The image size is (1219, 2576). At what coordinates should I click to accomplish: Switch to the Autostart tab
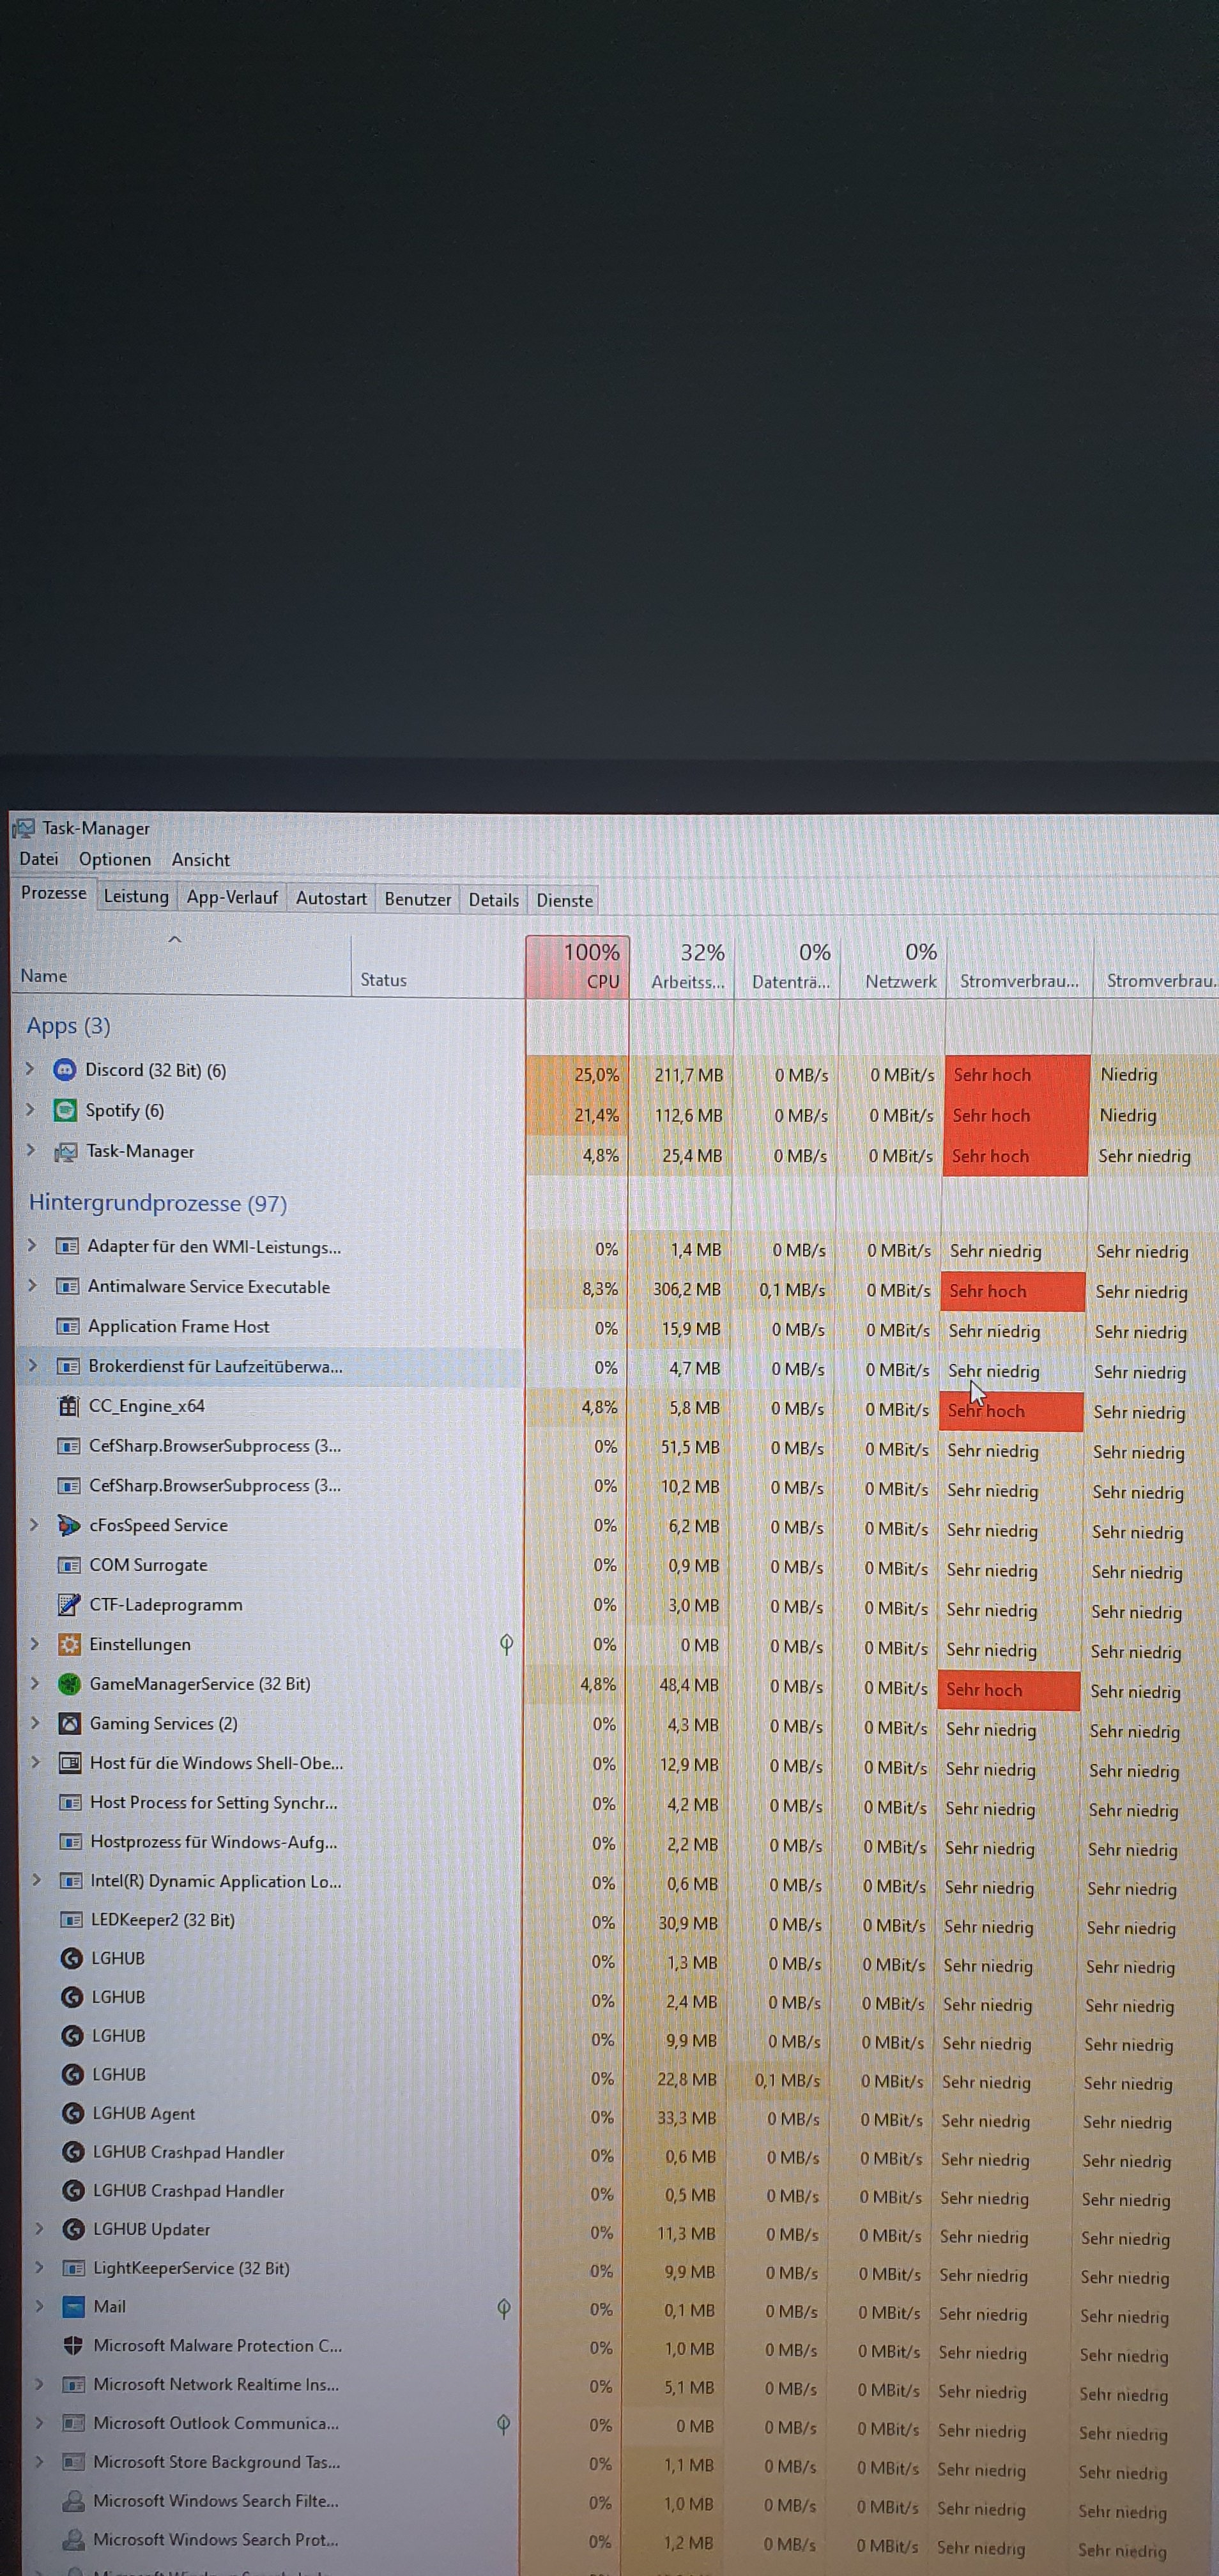[x=331, y=898]
